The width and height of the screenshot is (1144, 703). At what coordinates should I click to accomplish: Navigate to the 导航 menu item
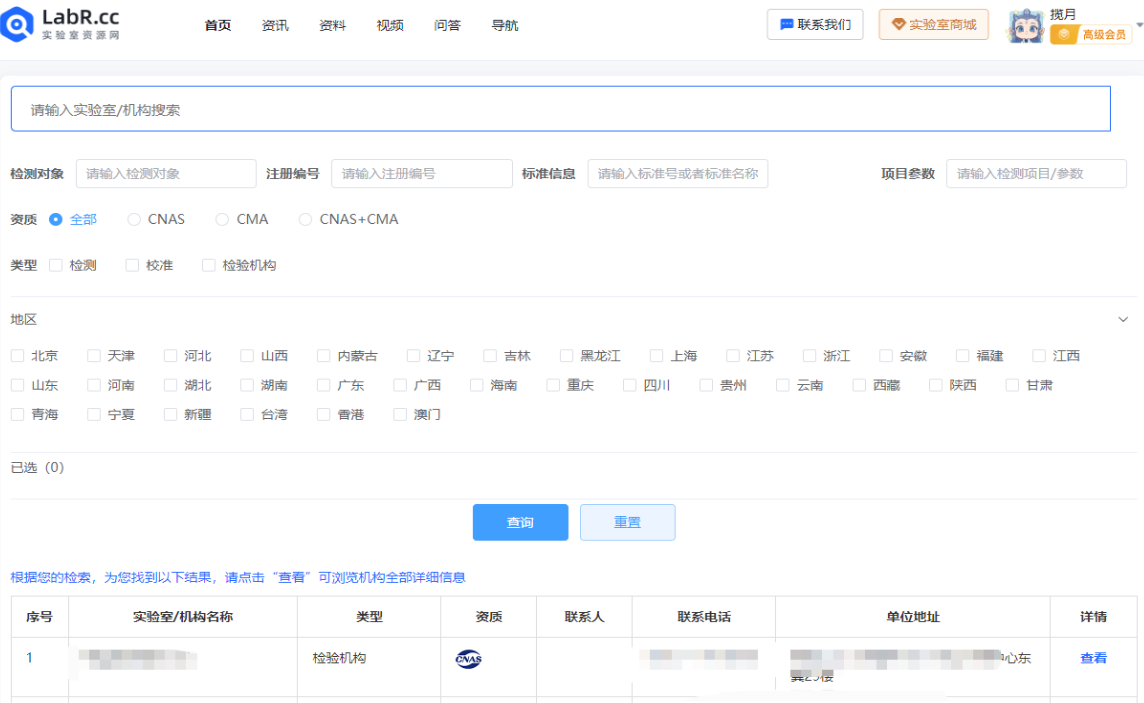click(505, 25)
